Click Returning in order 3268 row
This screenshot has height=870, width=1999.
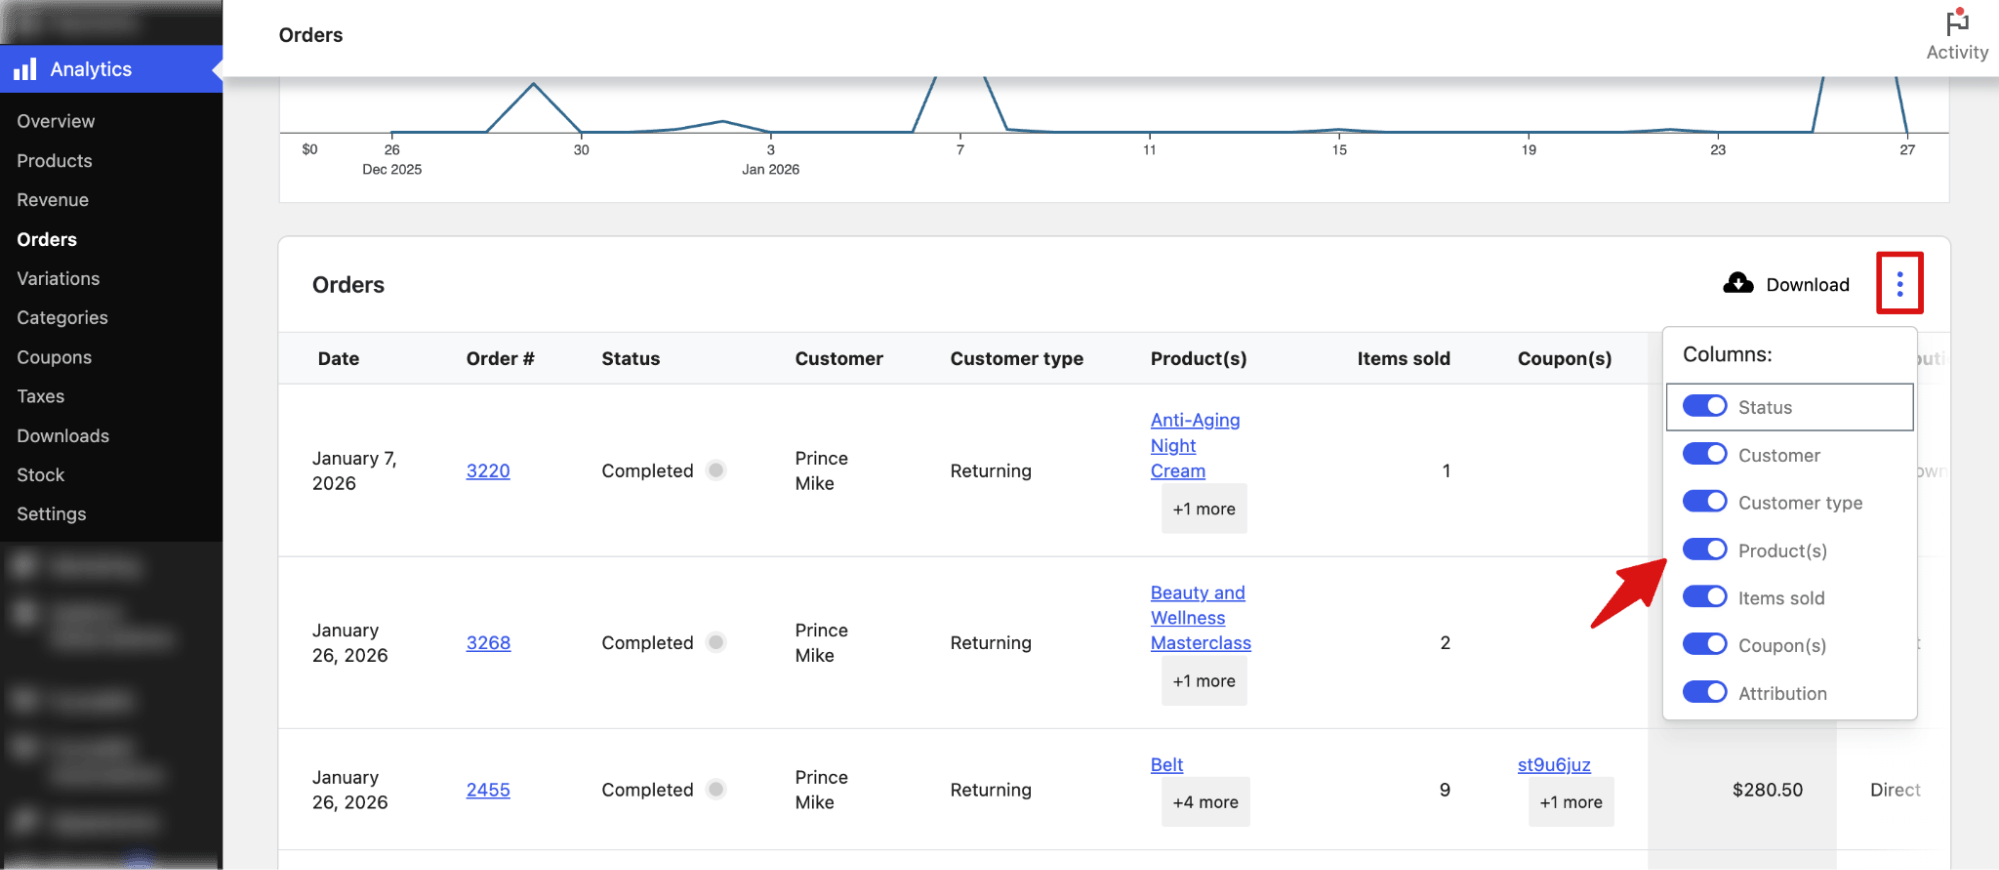click(x=991, y=642)
